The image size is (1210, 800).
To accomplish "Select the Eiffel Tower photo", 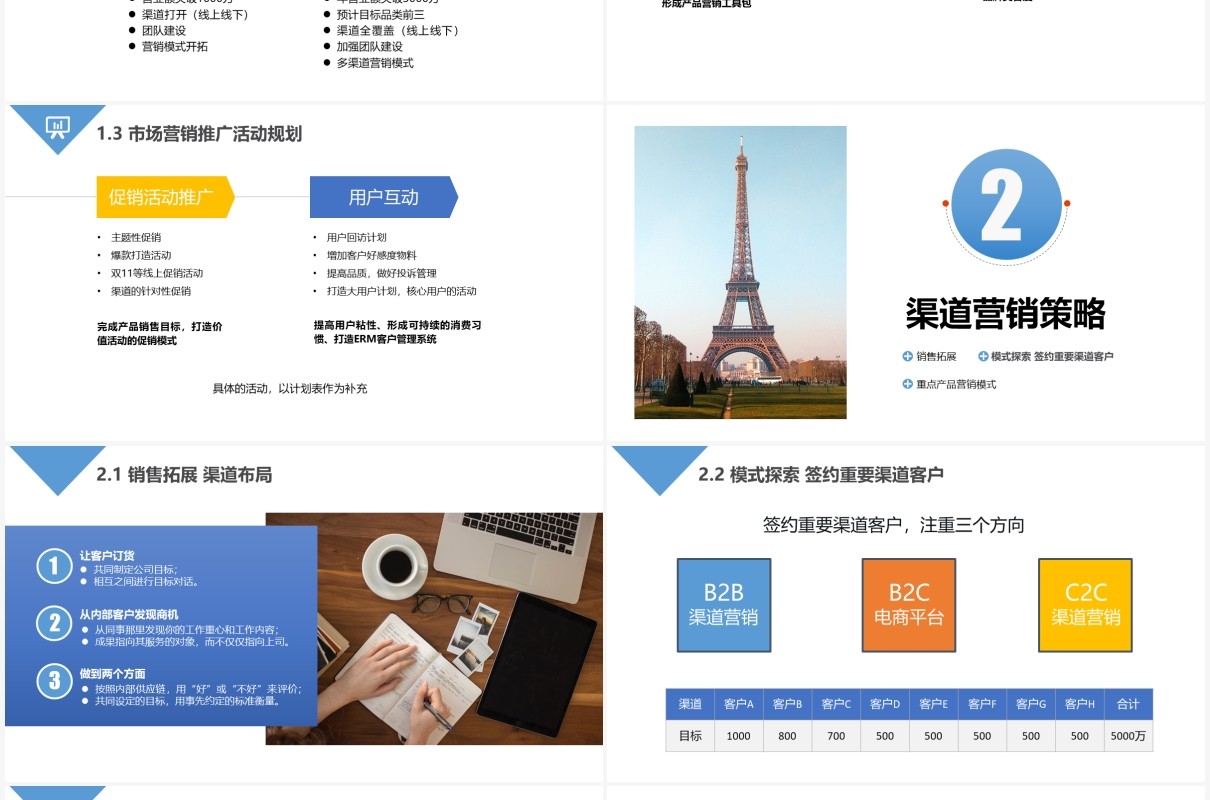I will click(x=740, y=272).
